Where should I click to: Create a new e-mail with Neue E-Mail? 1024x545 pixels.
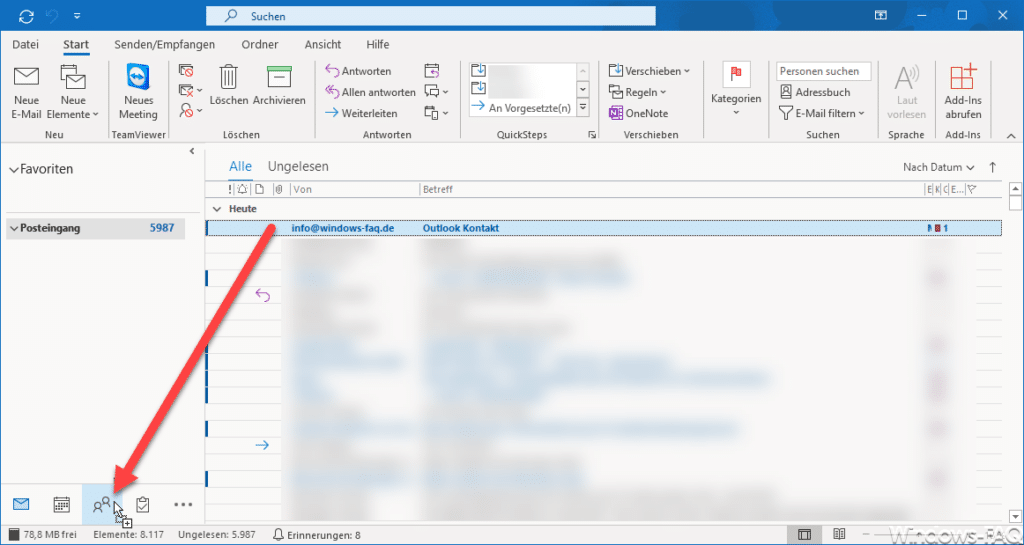pyautogui.click(x=26, y=93)
